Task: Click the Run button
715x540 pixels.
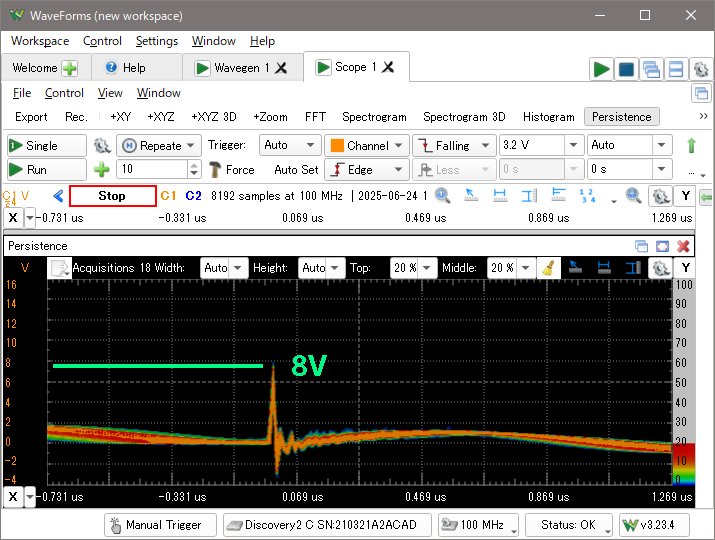Action: click(47, 170)
